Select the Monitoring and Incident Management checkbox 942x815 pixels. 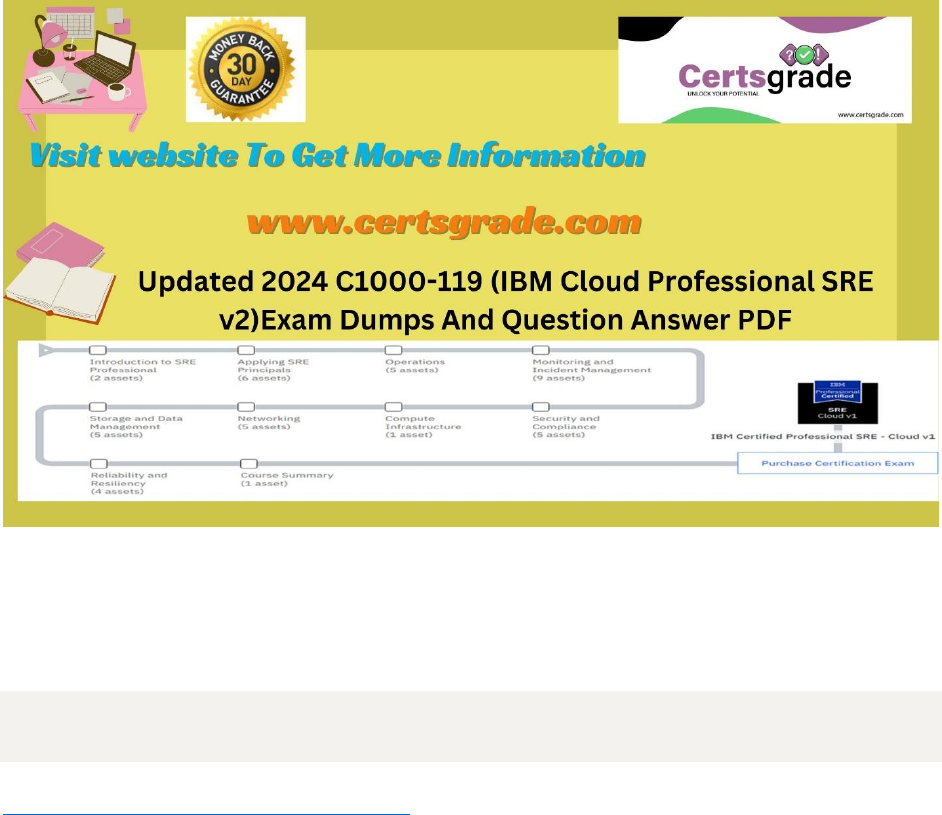[541, 351]
